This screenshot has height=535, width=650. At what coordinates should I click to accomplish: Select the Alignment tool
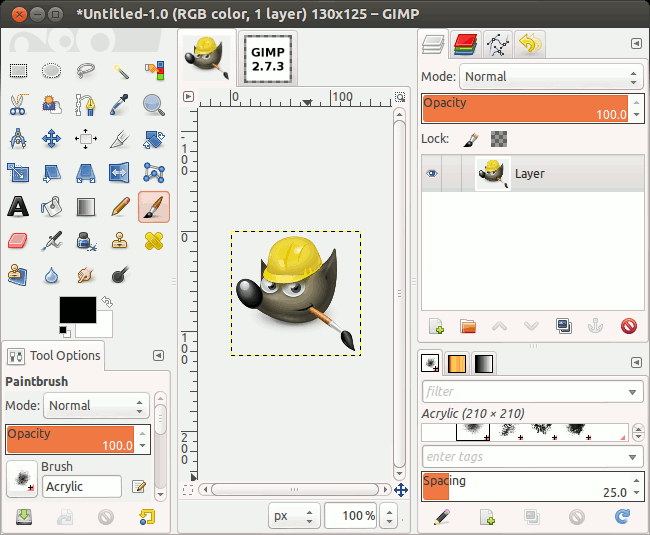click(x=86, y=138)
